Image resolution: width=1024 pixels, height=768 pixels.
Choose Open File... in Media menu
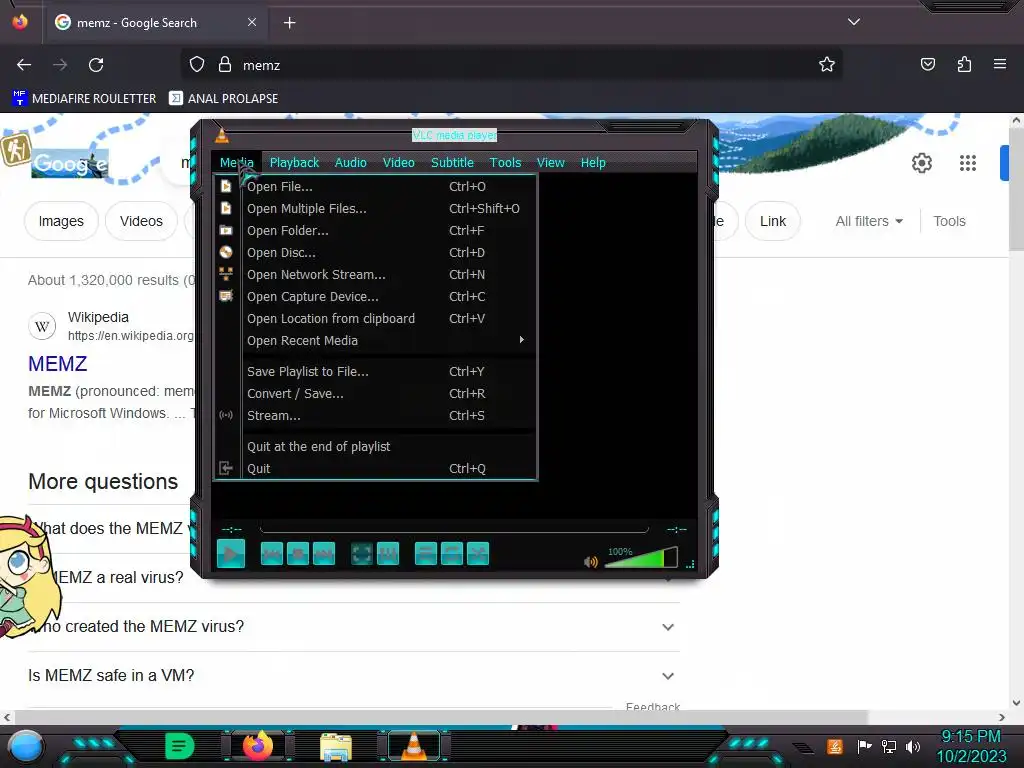click(375, 186)
